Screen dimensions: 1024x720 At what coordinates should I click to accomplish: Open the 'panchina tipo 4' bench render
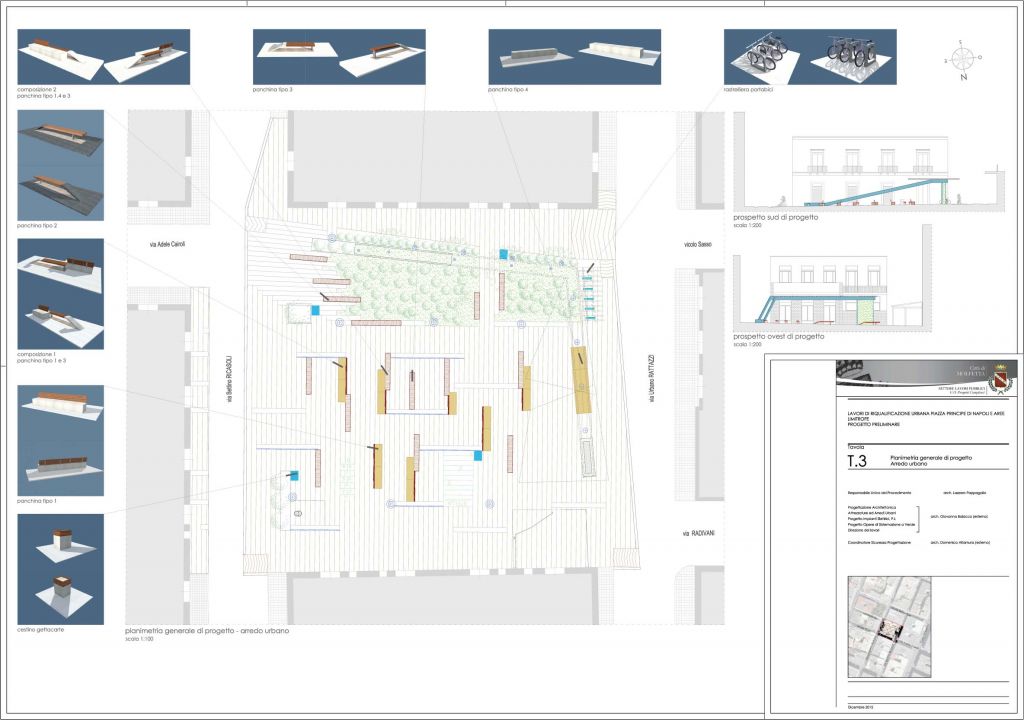tap(575, 56)
